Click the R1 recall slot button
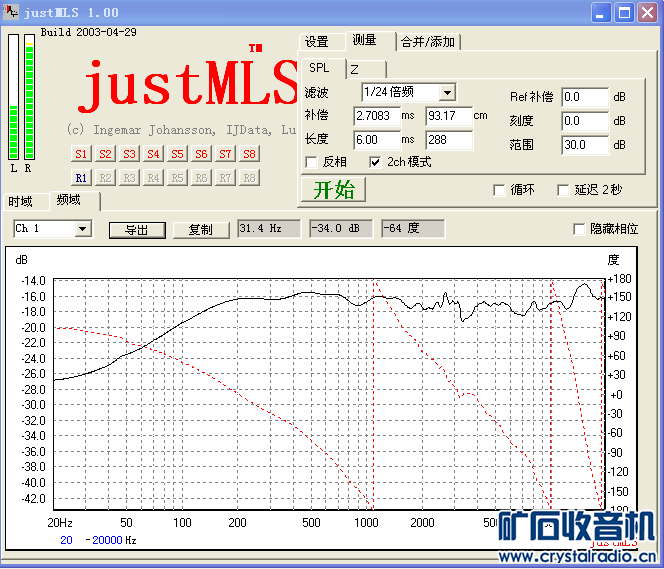The height and width of the screenshot is (569, 664). point(81,178)
